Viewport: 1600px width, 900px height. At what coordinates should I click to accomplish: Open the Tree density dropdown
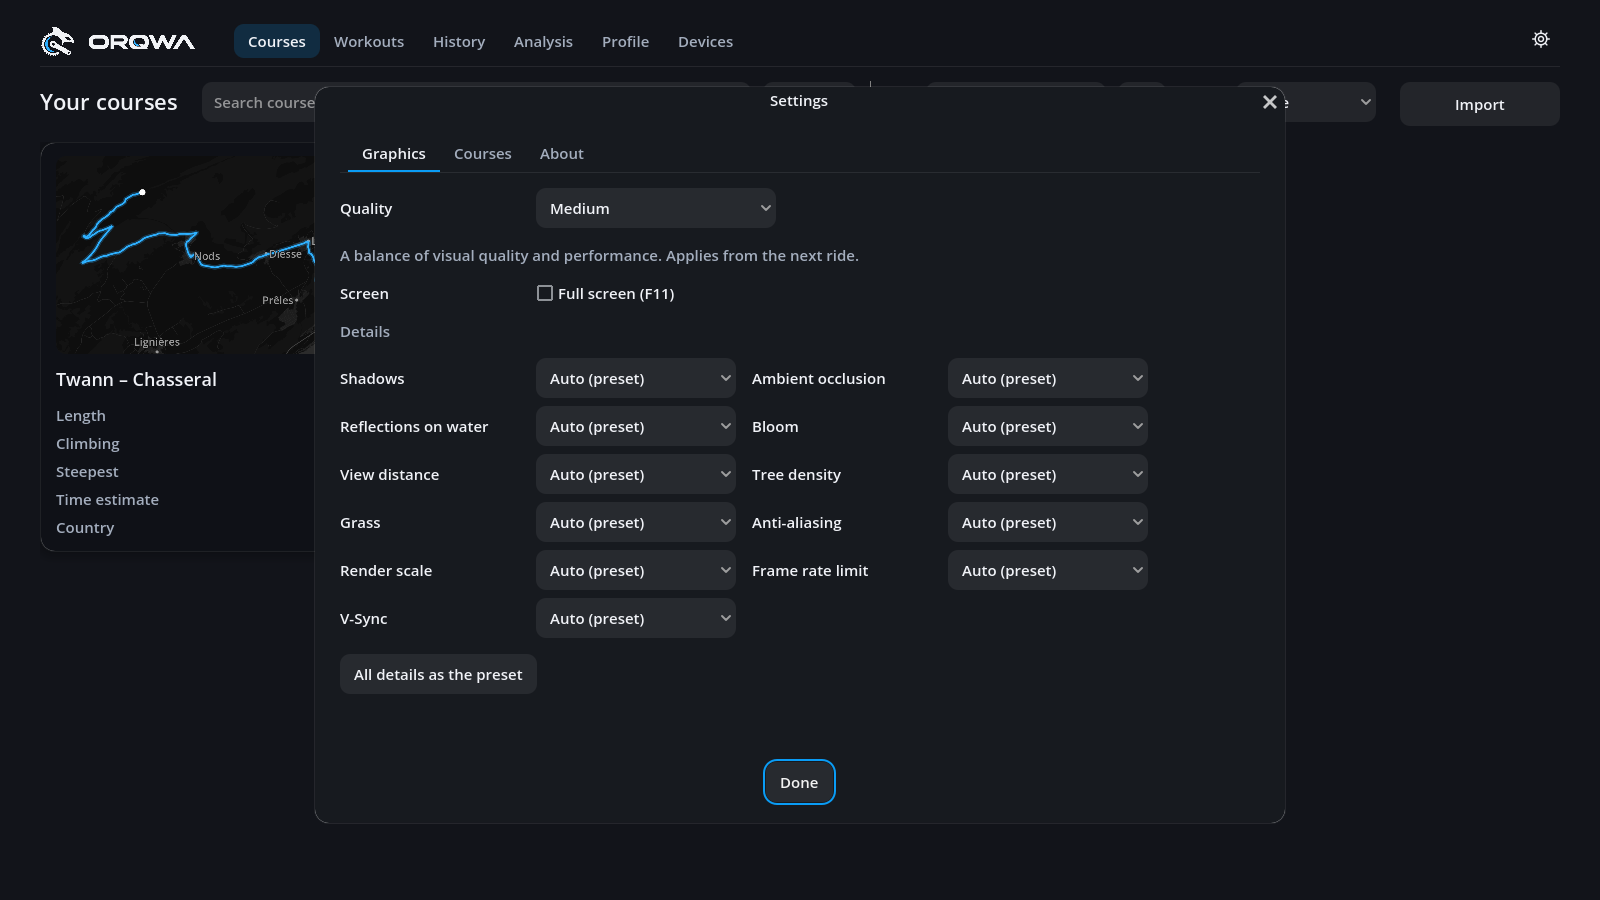point(1048,474)
